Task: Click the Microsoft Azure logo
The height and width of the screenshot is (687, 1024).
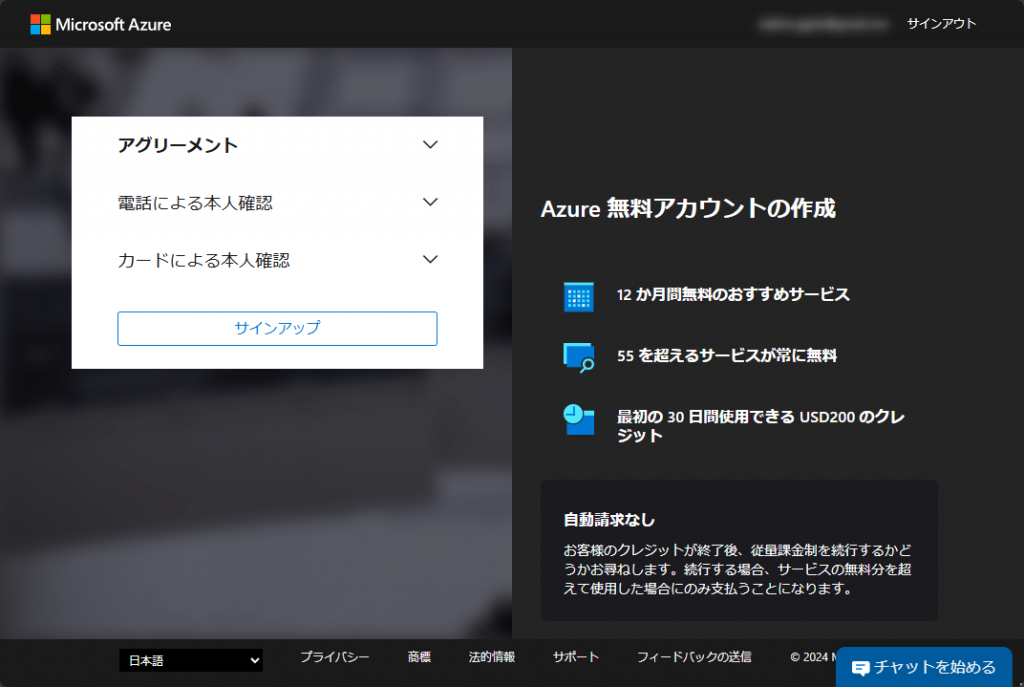Action: point(101,24)
